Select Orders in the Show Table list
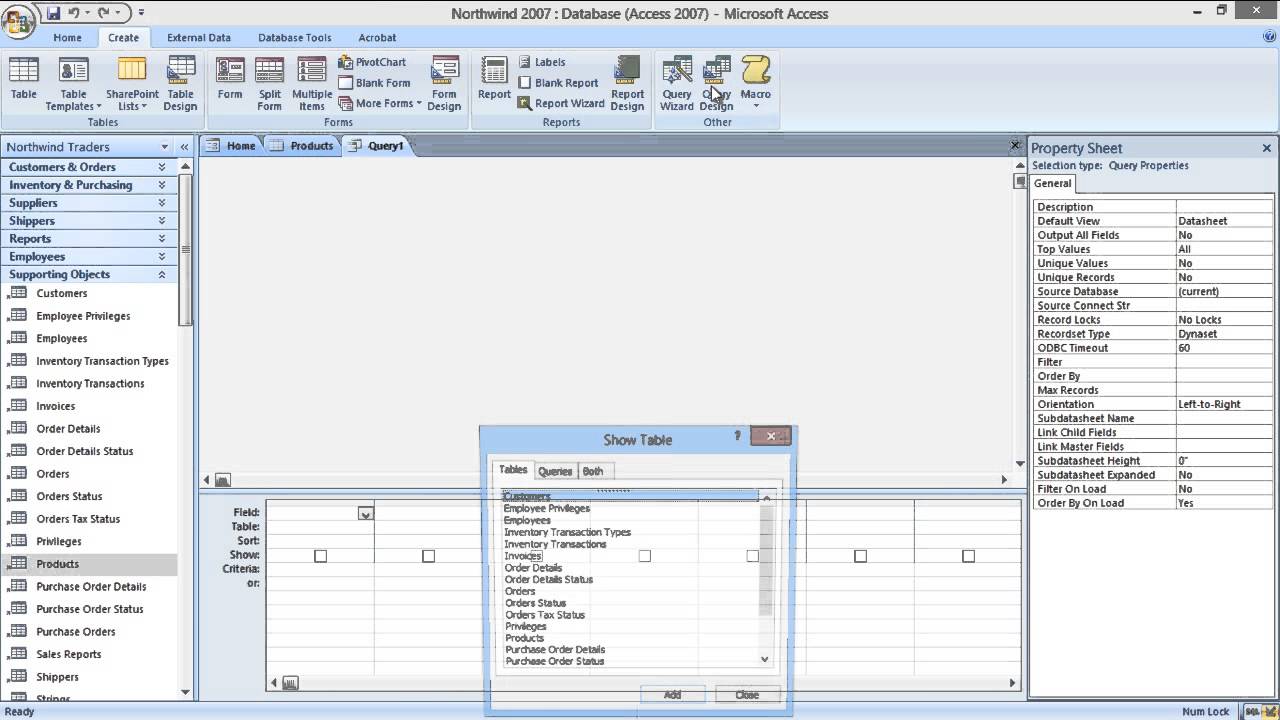This screenshot has height=720, width=1280. click(x=520, y=591)
